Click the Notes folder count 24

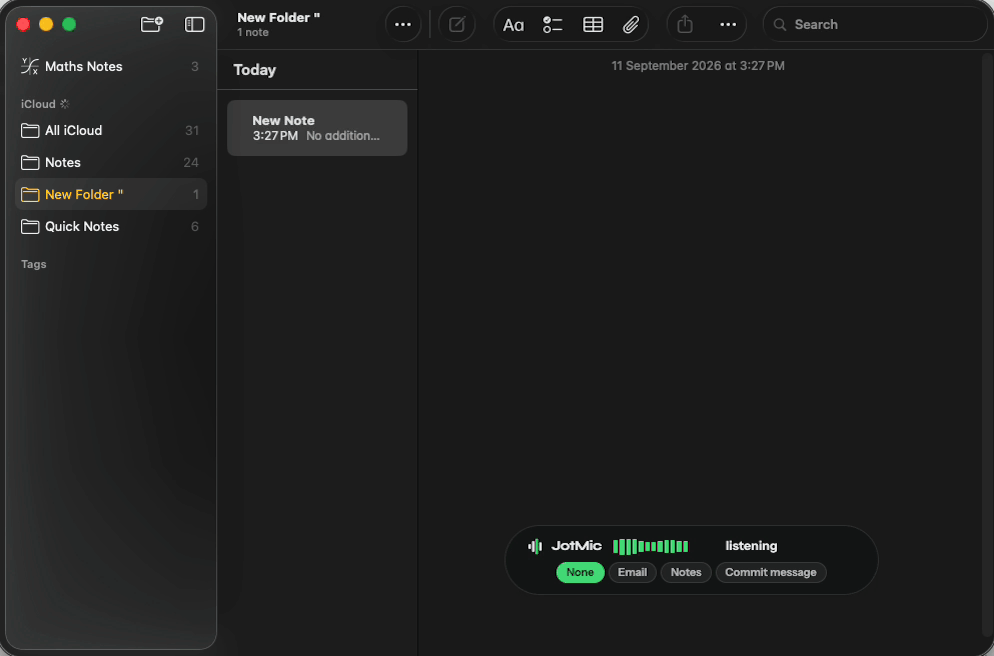pyautogui.click(x=191, y=163)
